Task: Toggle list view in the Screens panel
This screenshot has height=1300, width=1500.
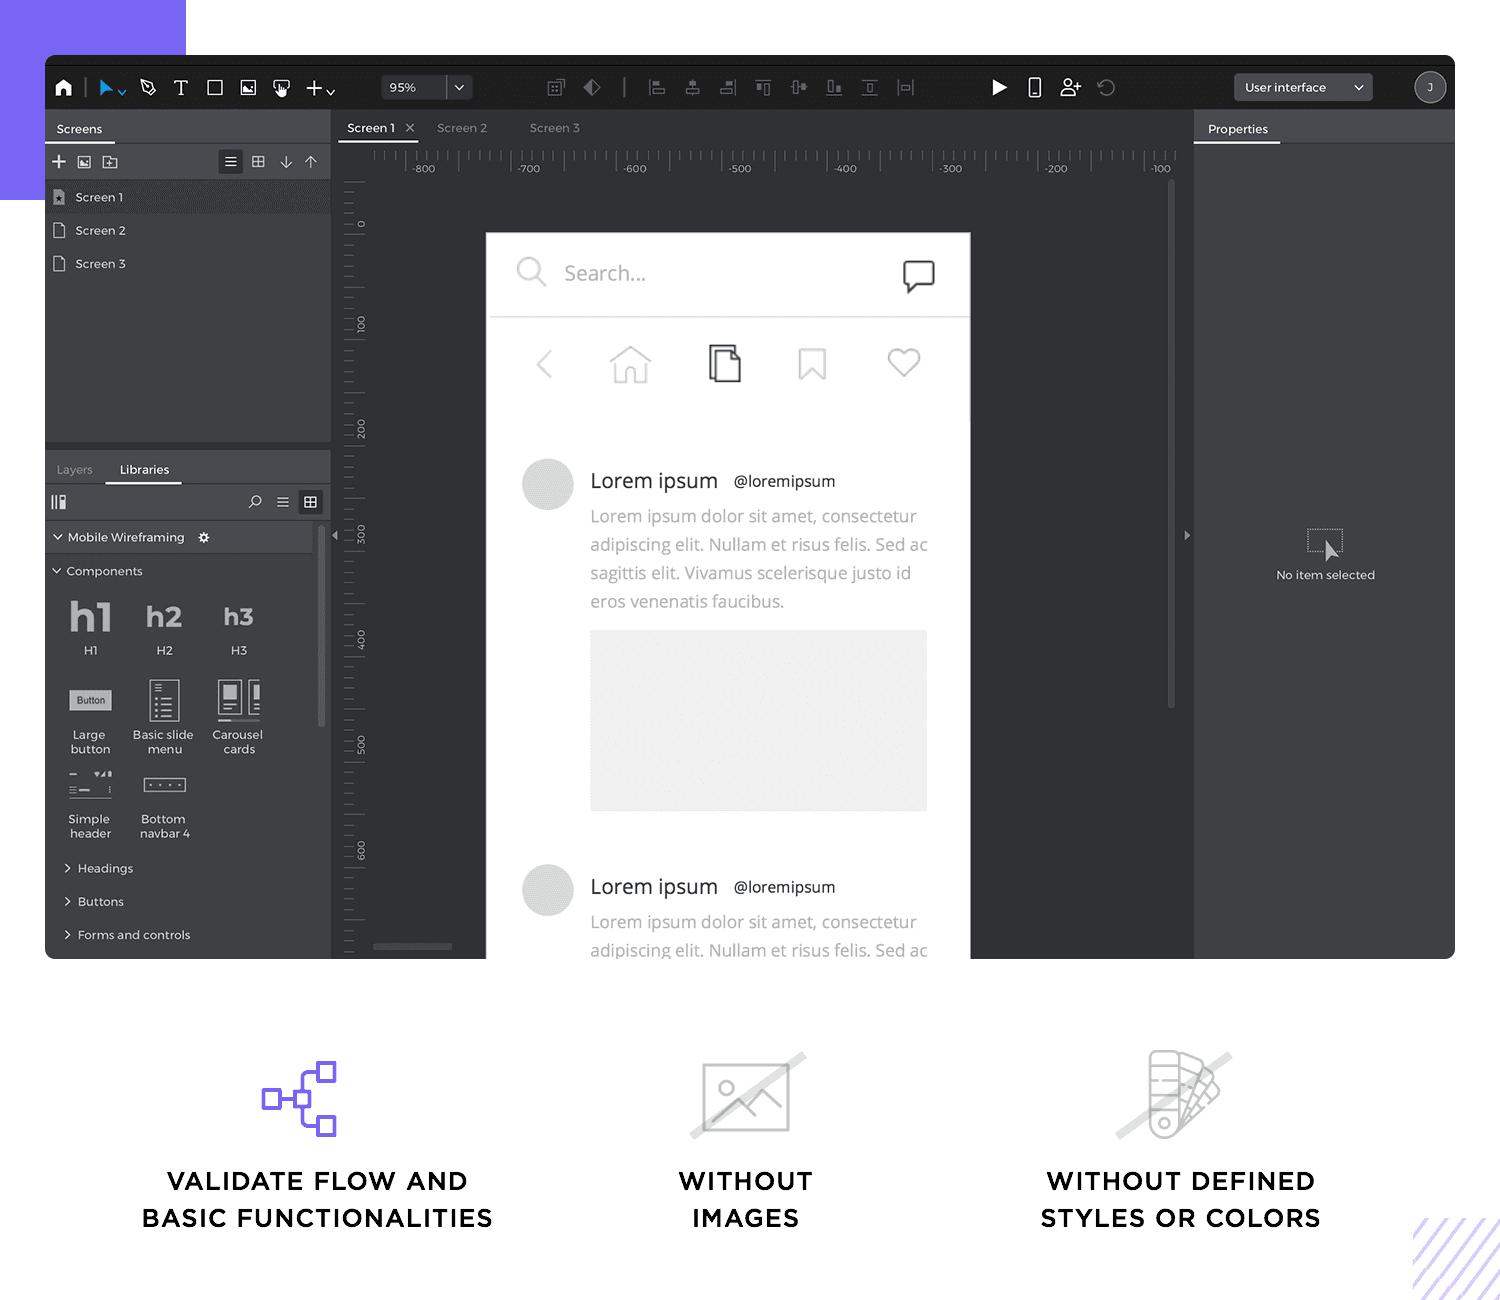Action: pyautogui.click(x=231, y=161)
